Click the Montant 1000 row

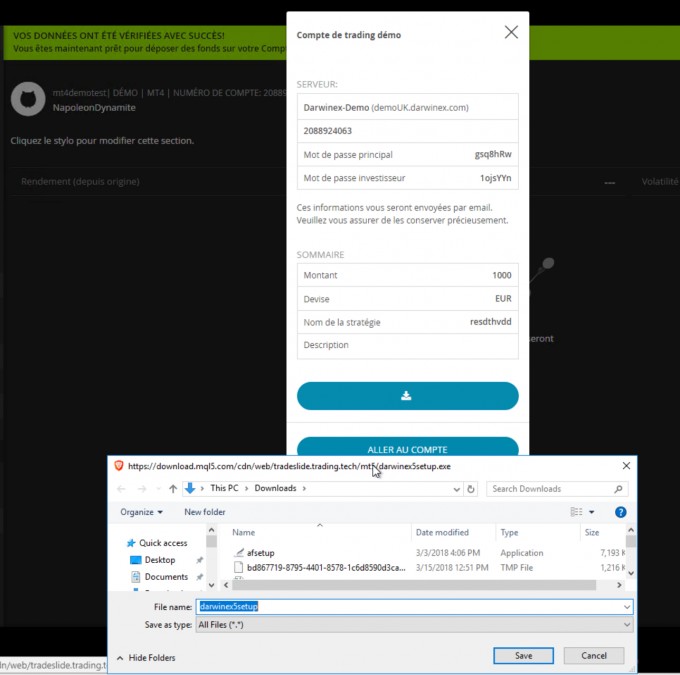click(407, 275)
